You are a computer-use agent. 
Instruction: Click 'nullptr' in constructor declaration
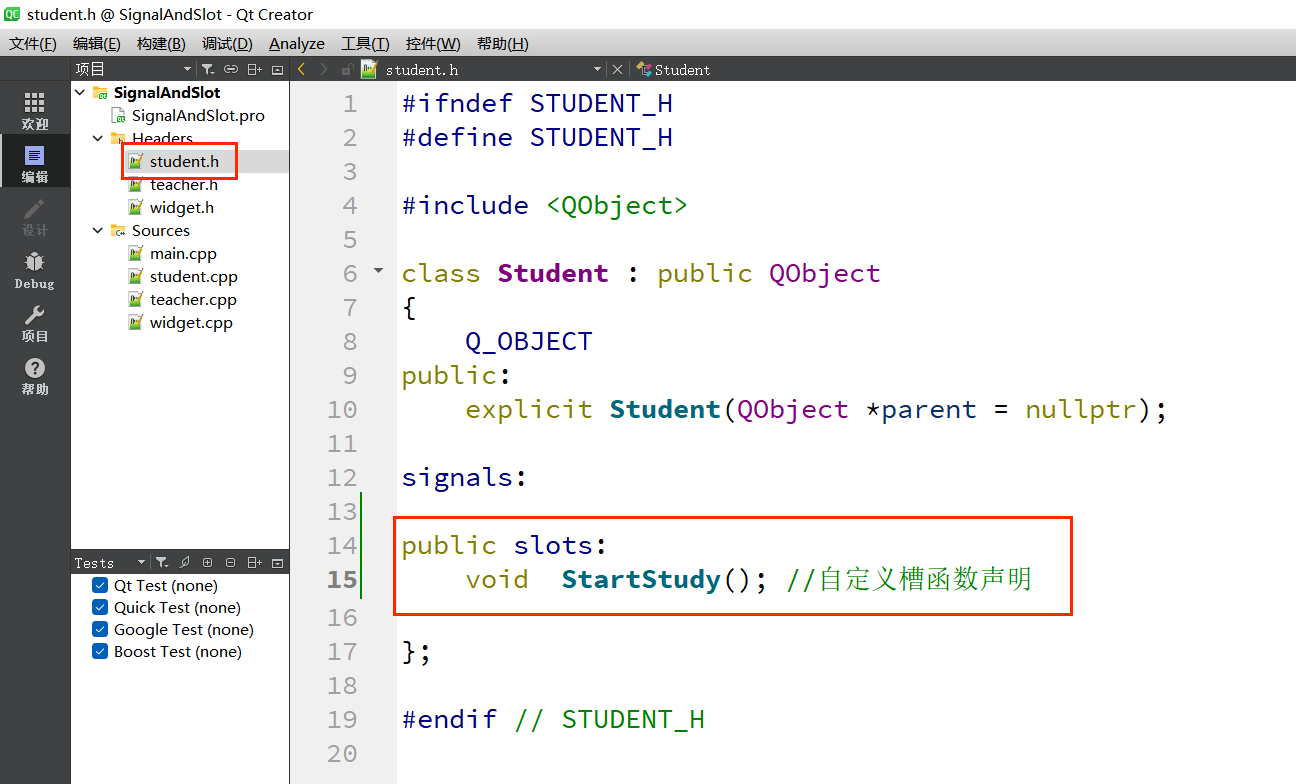pos(1081,409)
